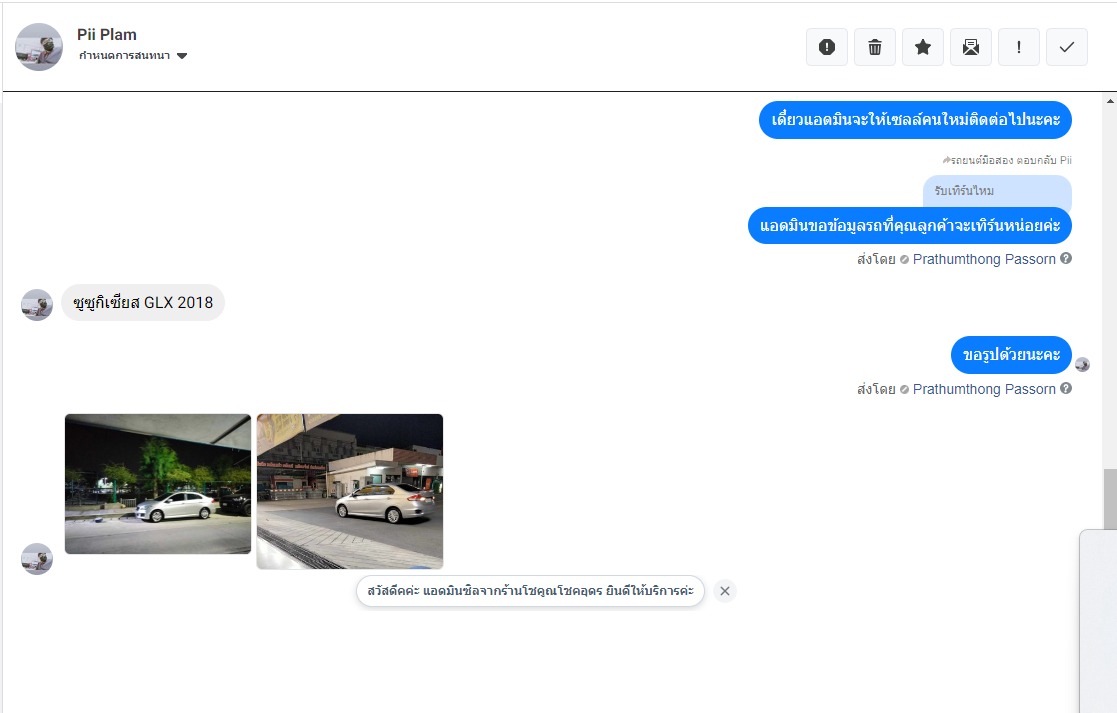Mark conversation as spam with the octagon icon
The width and height of the screenshot is (1117, 713).
coord(826,47)
